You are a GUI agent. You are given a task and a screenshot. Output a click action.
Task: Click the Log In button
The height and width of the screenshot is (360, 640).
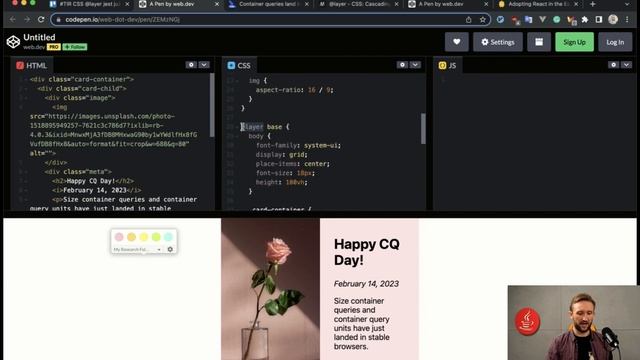(615, 42)
